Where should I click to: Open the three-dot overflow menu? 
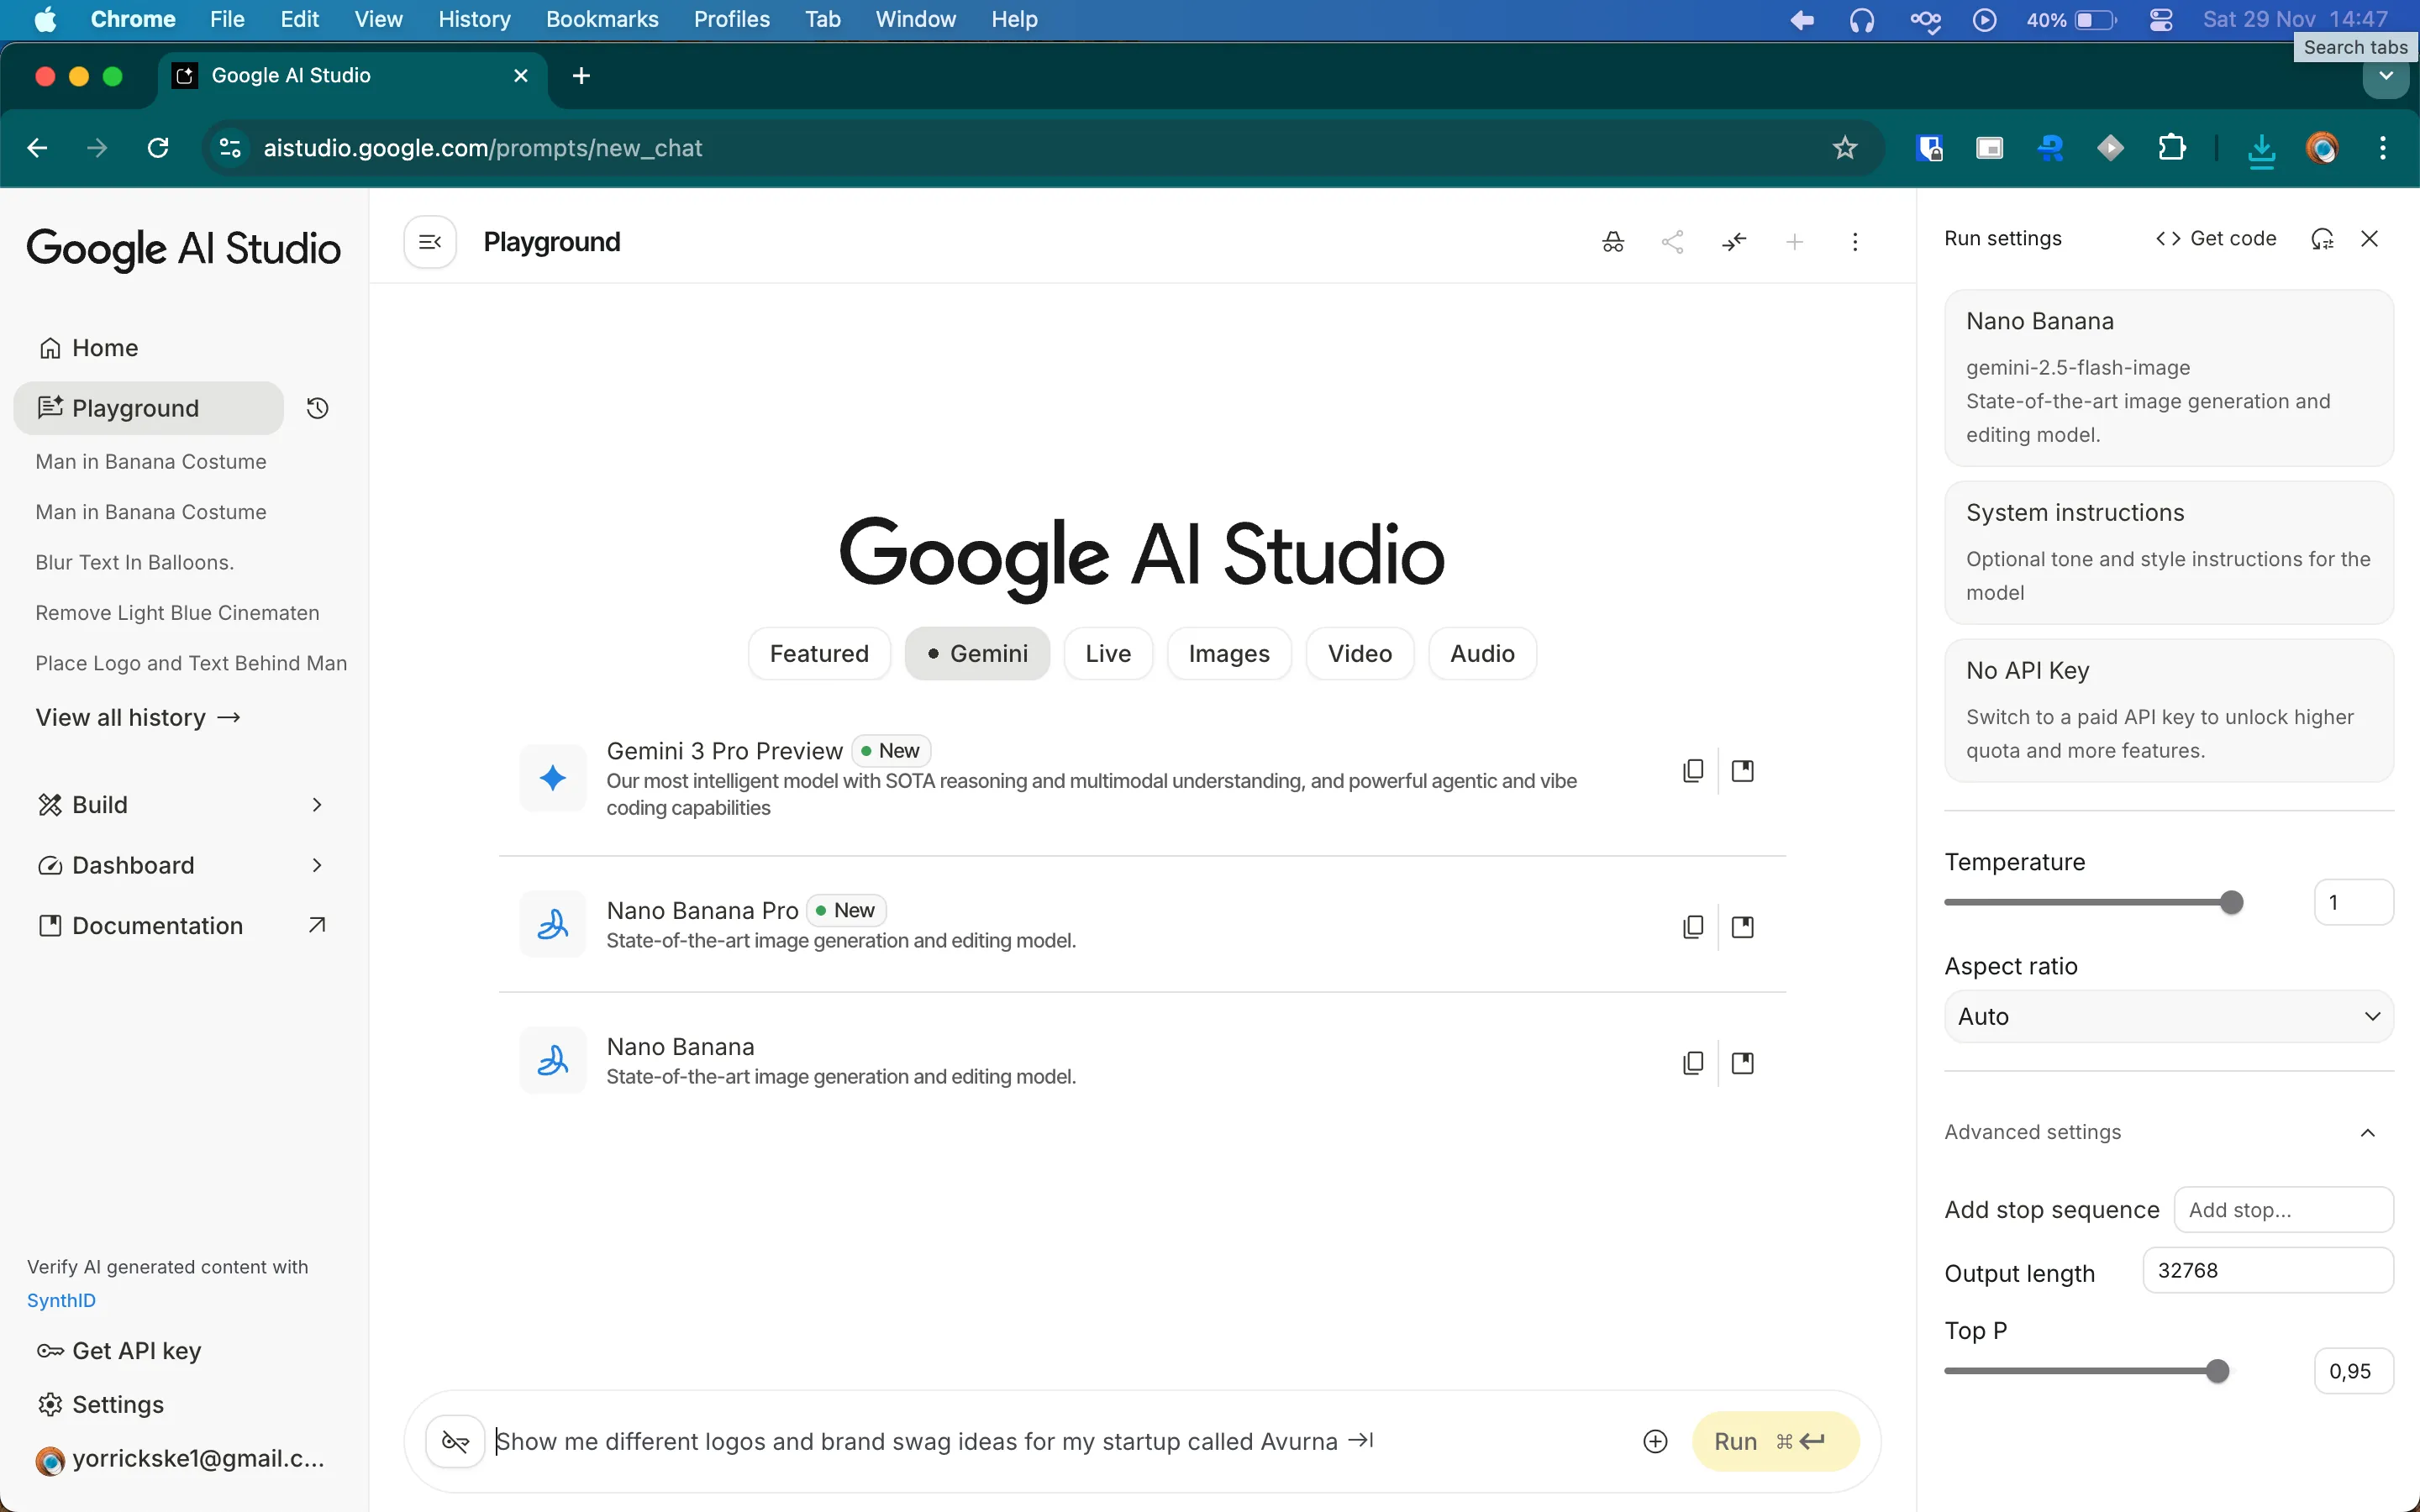[x=1855, y=241]
